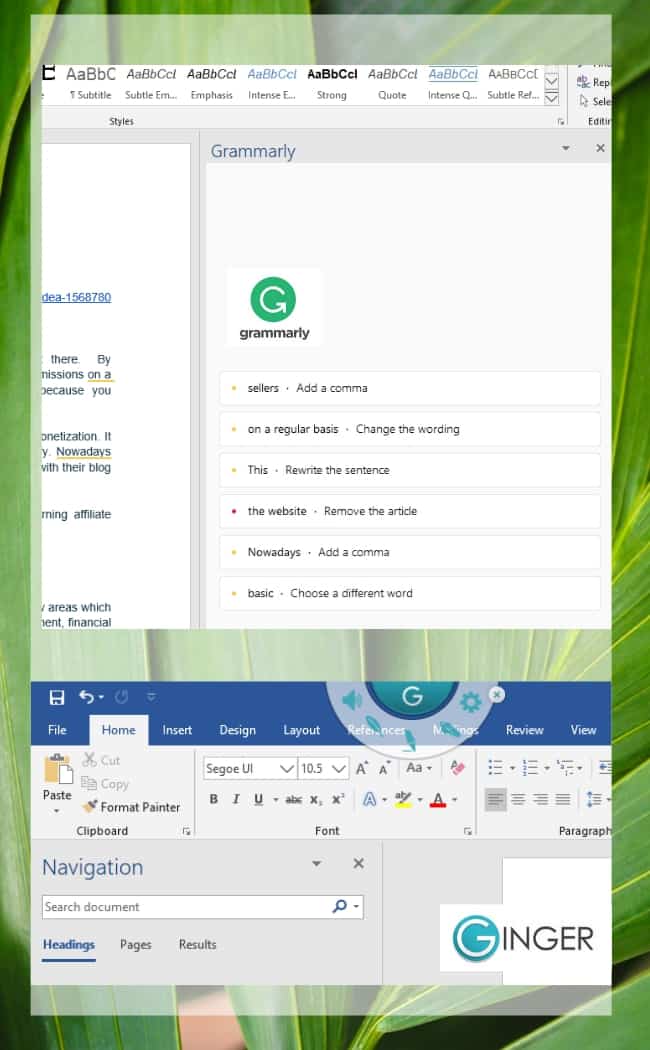The width and height of the screenshot is (650, 1050).
Task: Click the Redo icon in title bar
Action: tap(121, 696)
